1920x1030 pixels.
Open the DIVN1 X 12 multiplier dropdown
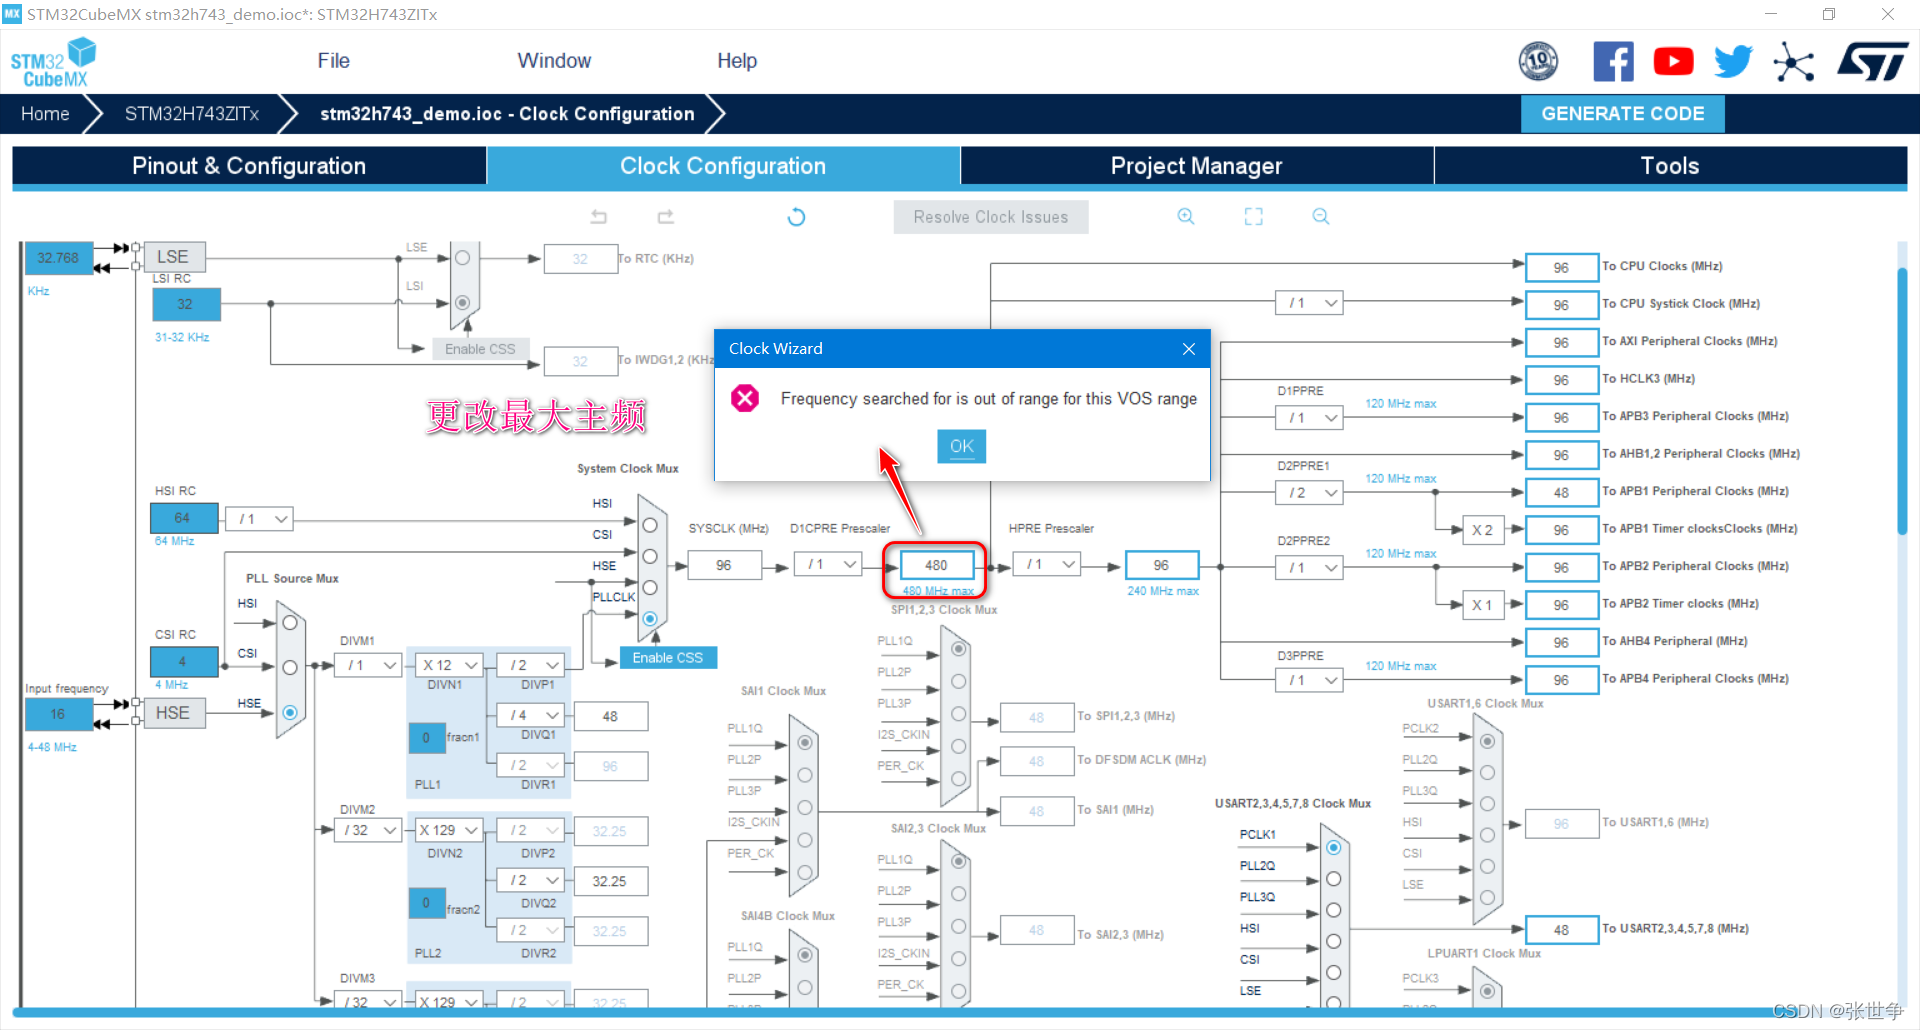click(x=450, y=665)
